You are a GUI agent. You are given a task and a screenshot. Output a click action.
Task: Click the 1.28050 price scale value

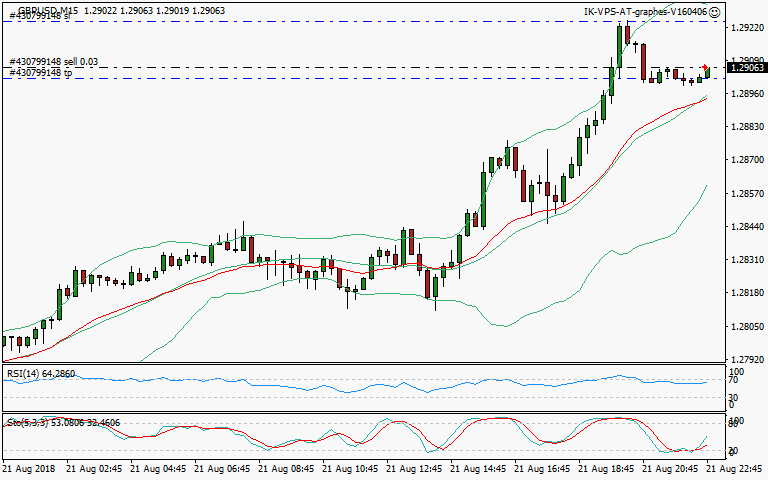point(747,327)
